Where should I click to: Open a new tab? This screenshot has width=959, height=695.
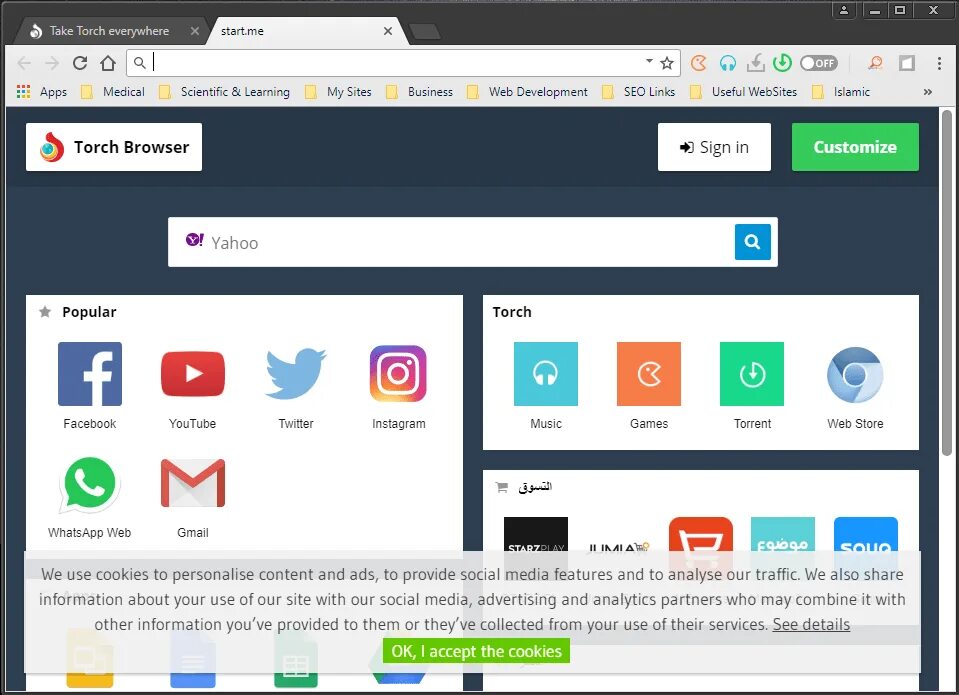click(424, 31)
